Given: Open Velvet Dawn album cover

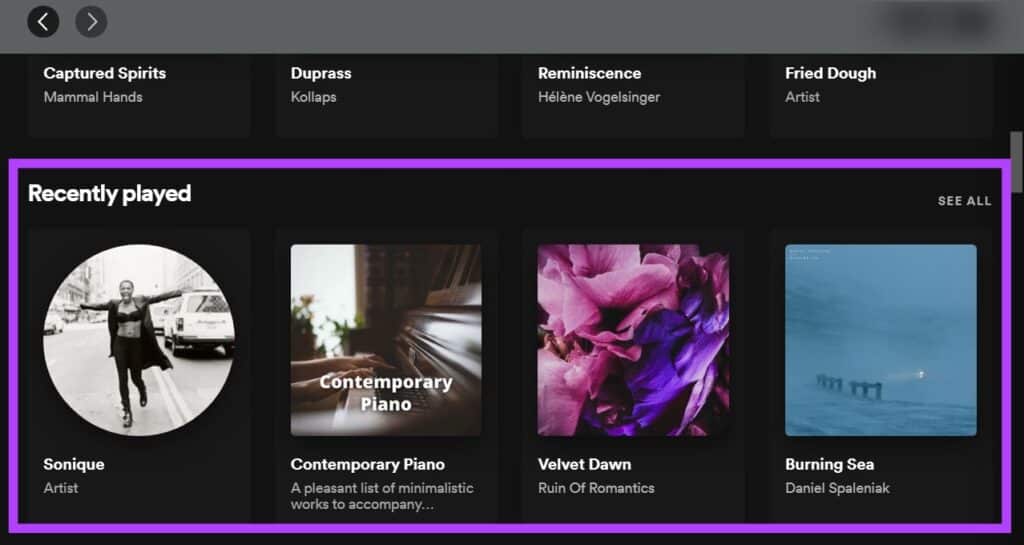Looking at the screenshot, I should 633,340.
